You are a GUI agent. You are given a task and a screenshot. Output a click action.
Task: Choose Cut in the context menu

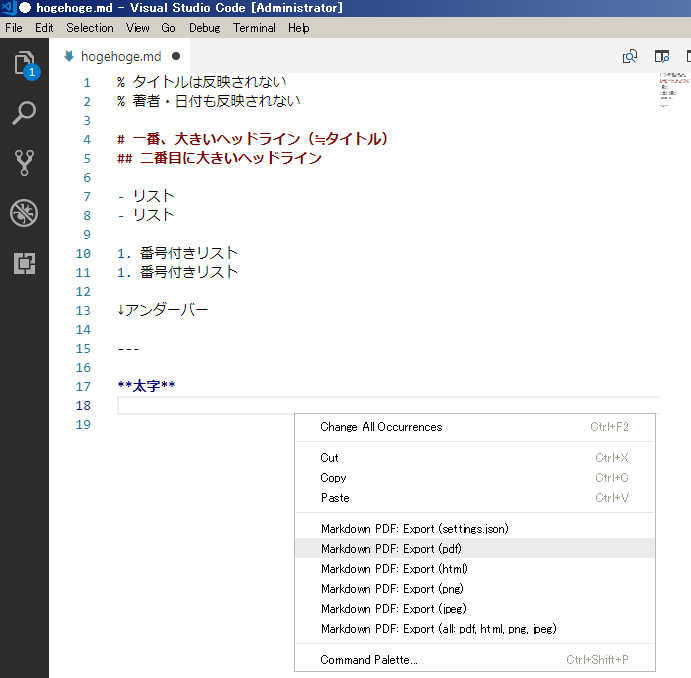point(475,458)
